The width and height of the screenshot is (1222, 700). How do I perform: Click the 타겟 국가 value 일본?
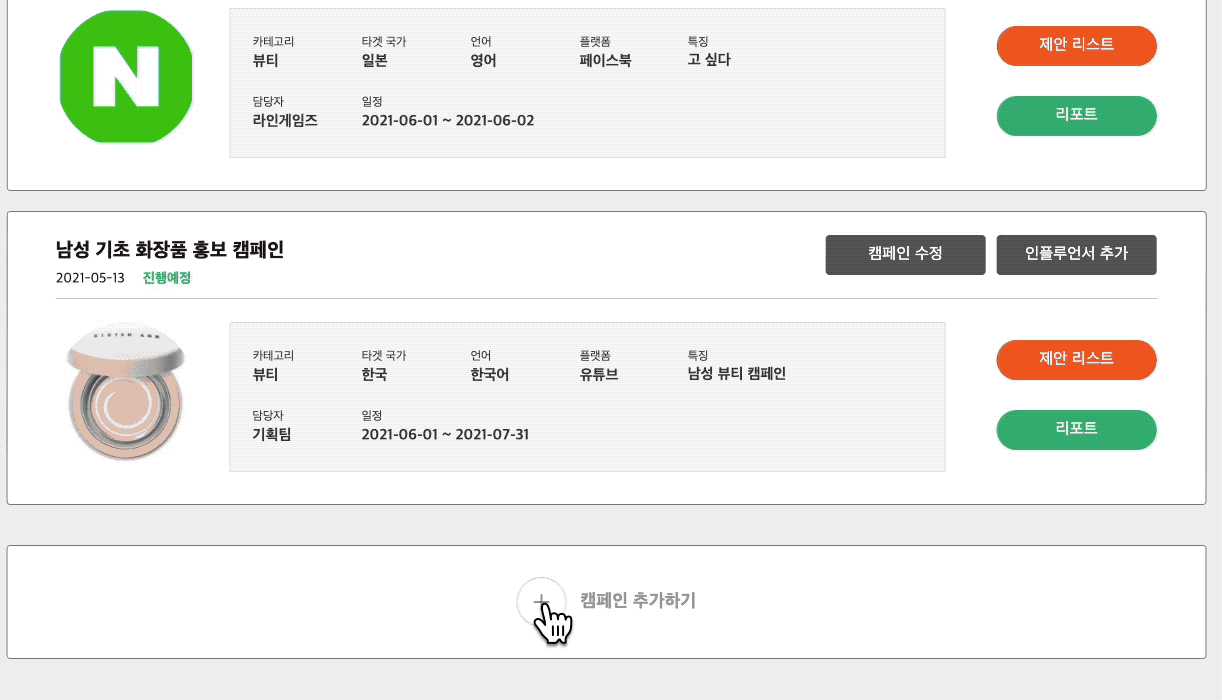[375, 60]
